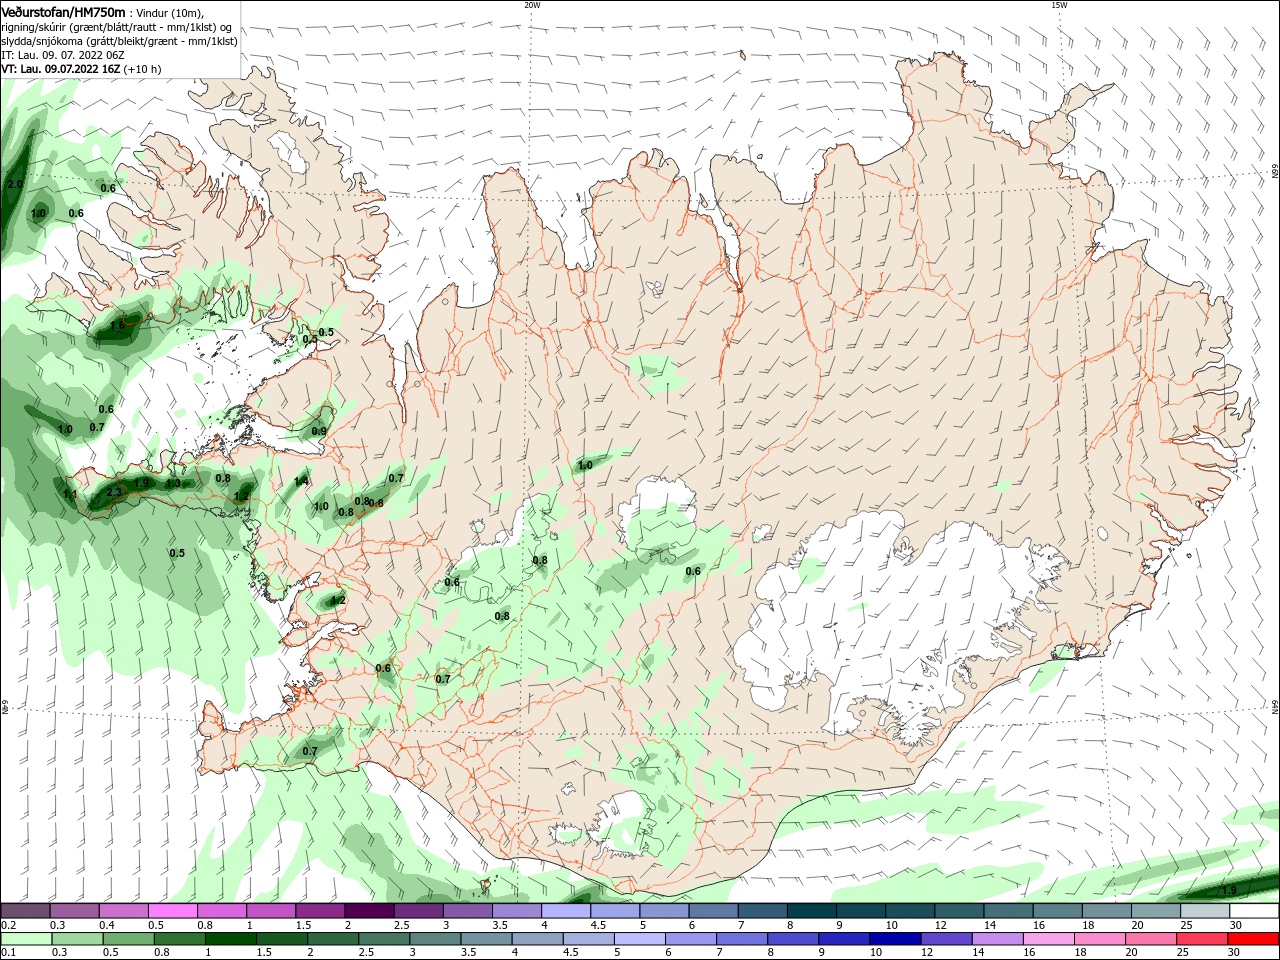
Task: Click the 20W longitude label
Action: 532,5
